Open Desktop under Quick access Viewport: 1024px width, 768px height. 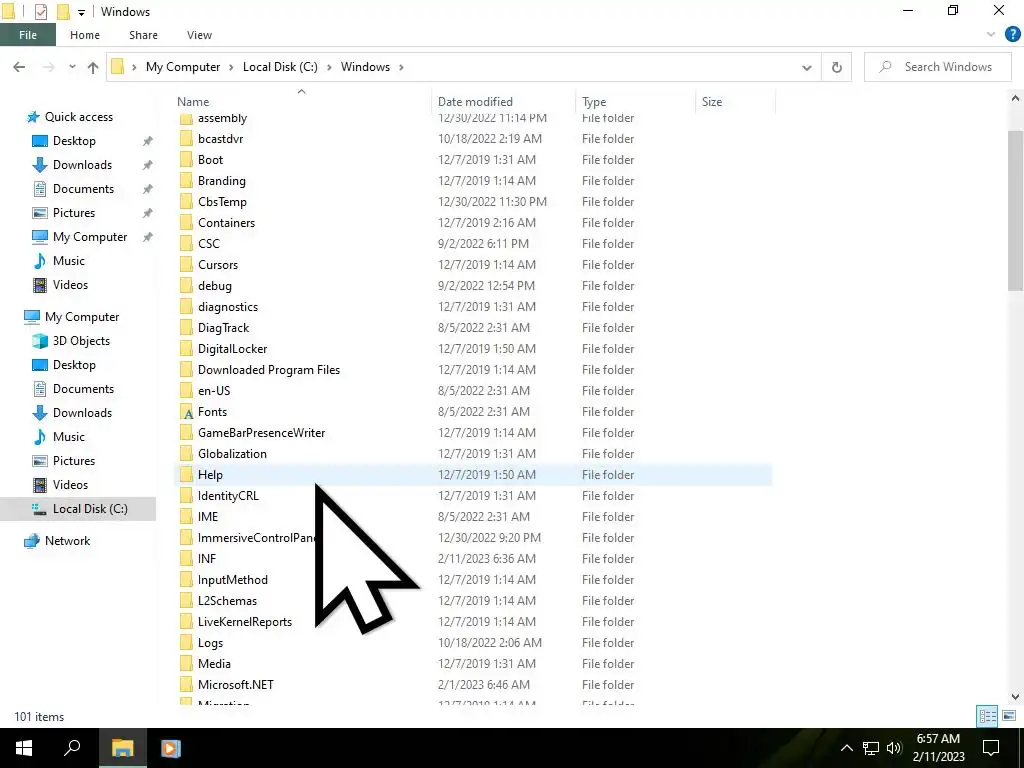pos(74,141)
